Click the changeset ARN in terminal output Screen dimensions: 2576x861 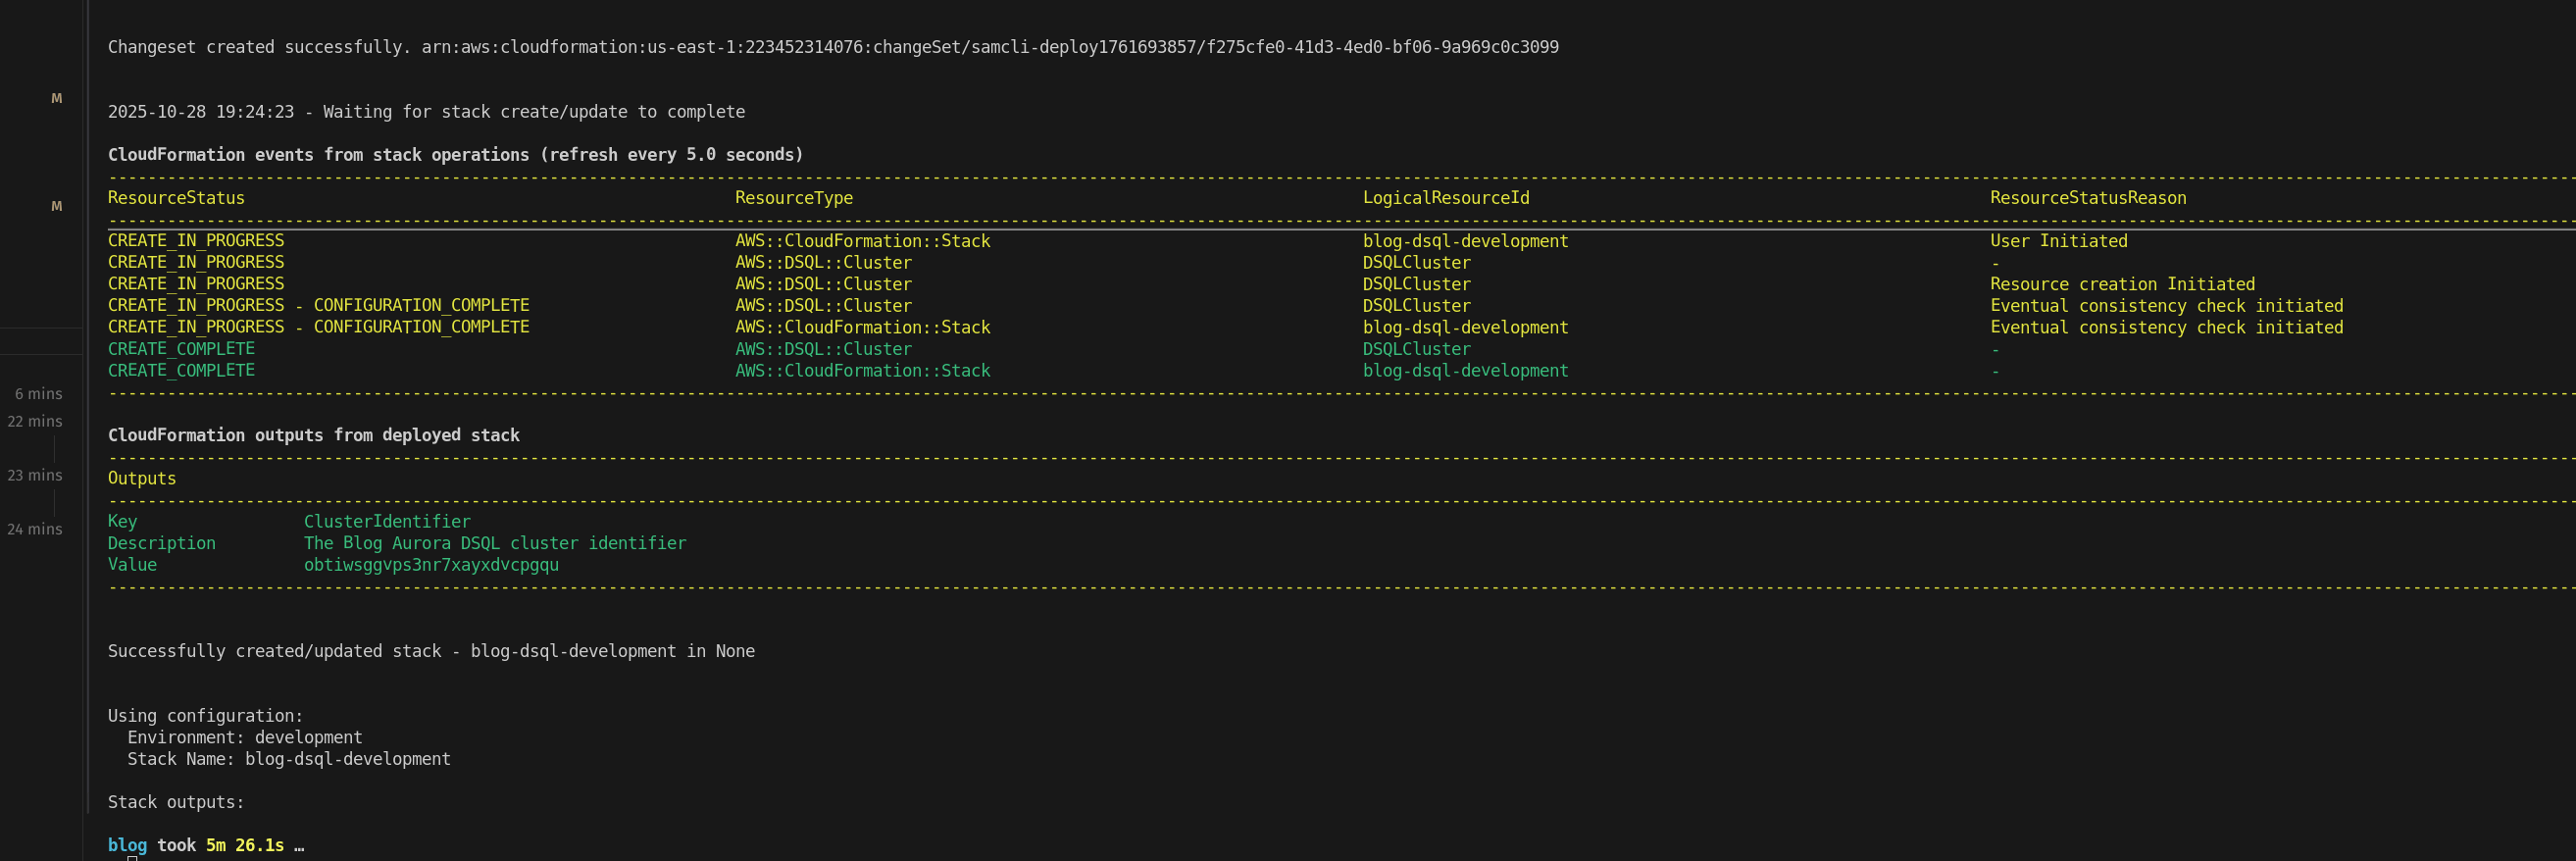tap(989, 47)
